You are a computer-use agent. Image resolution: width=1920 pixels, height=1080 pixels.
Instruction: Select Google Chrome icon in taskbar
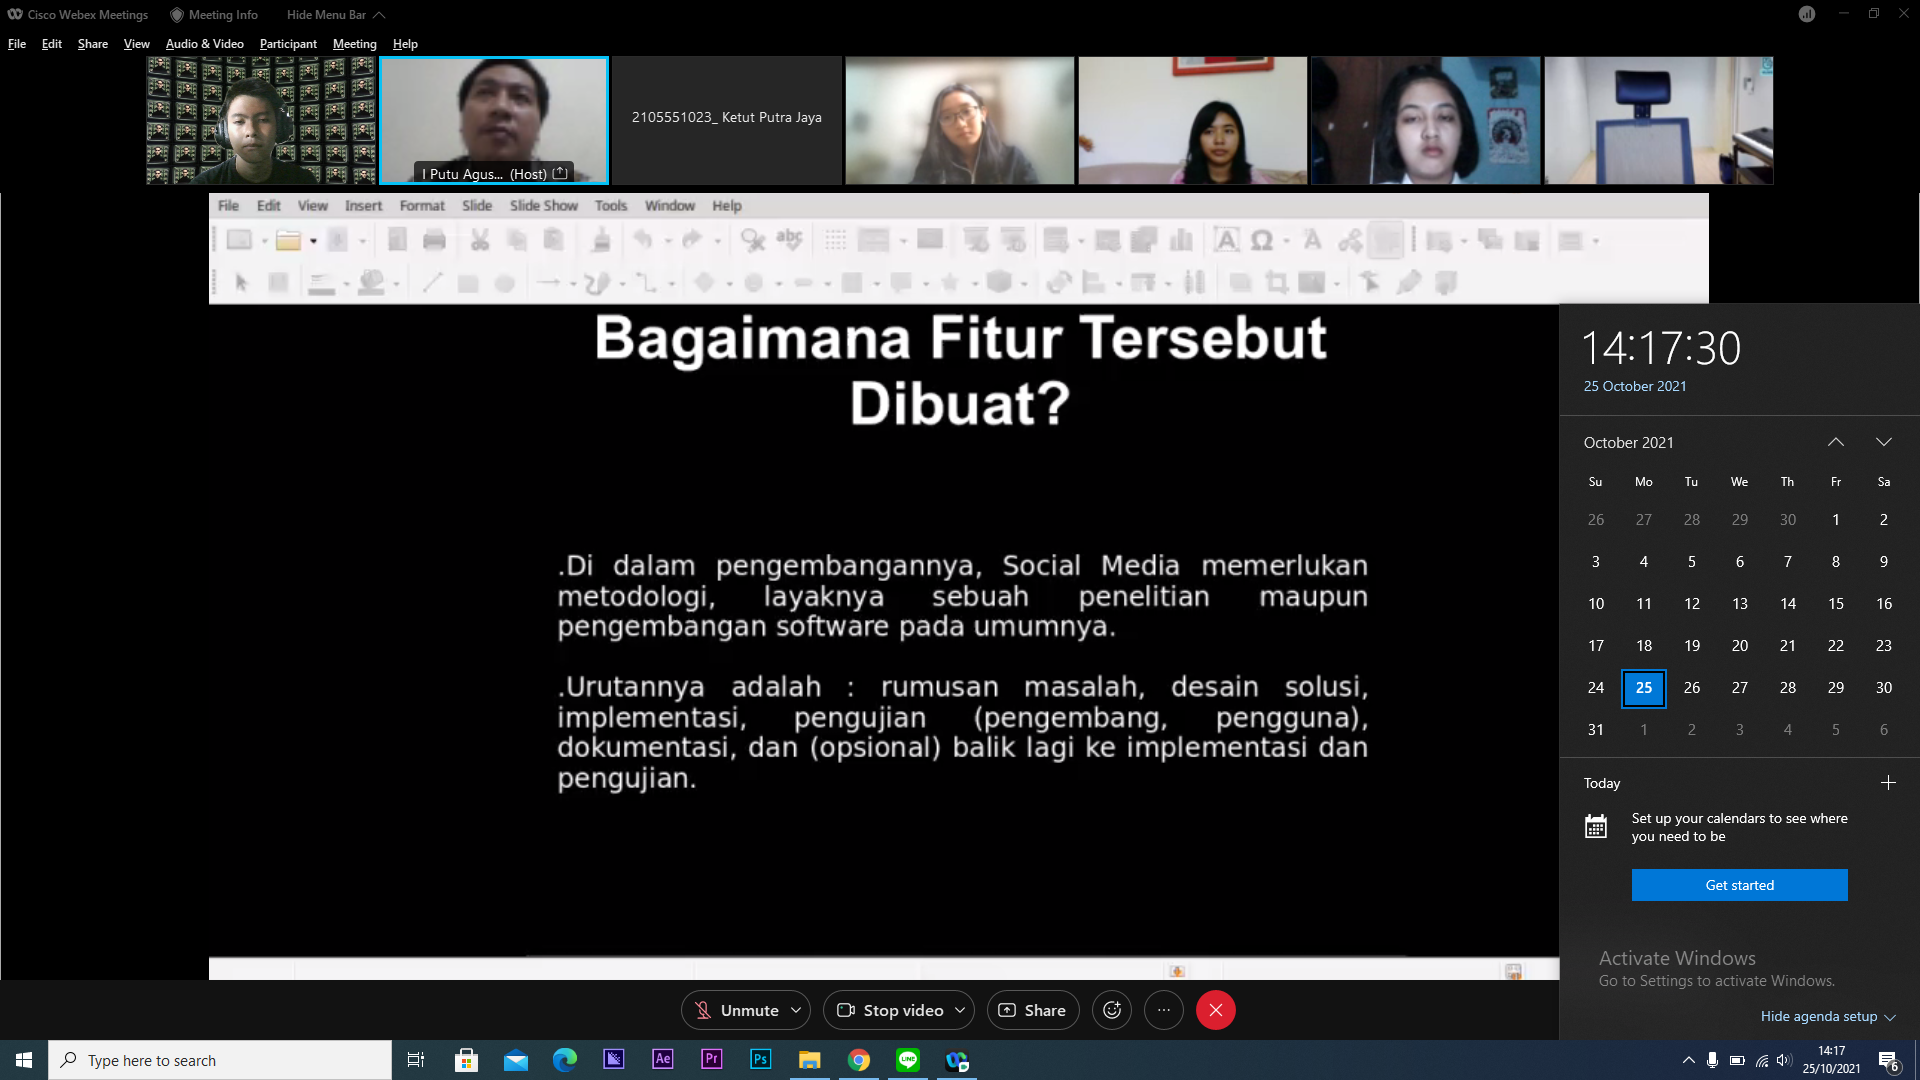click(858, 1059)
